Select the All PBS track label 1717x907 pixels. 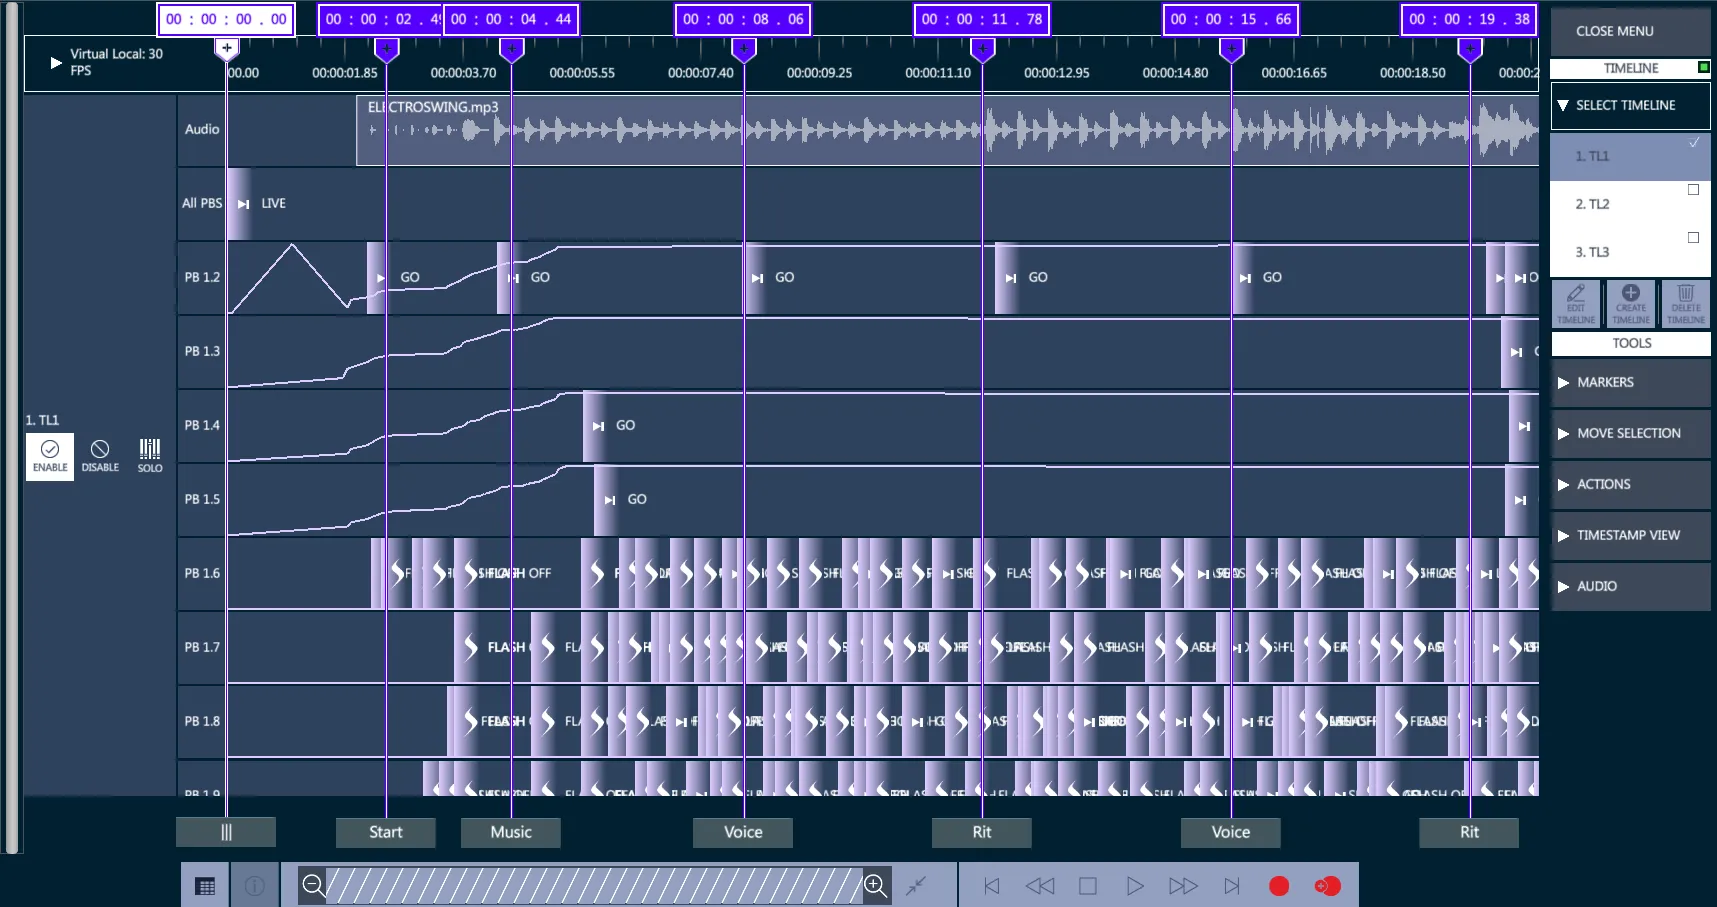pos(202,203)
